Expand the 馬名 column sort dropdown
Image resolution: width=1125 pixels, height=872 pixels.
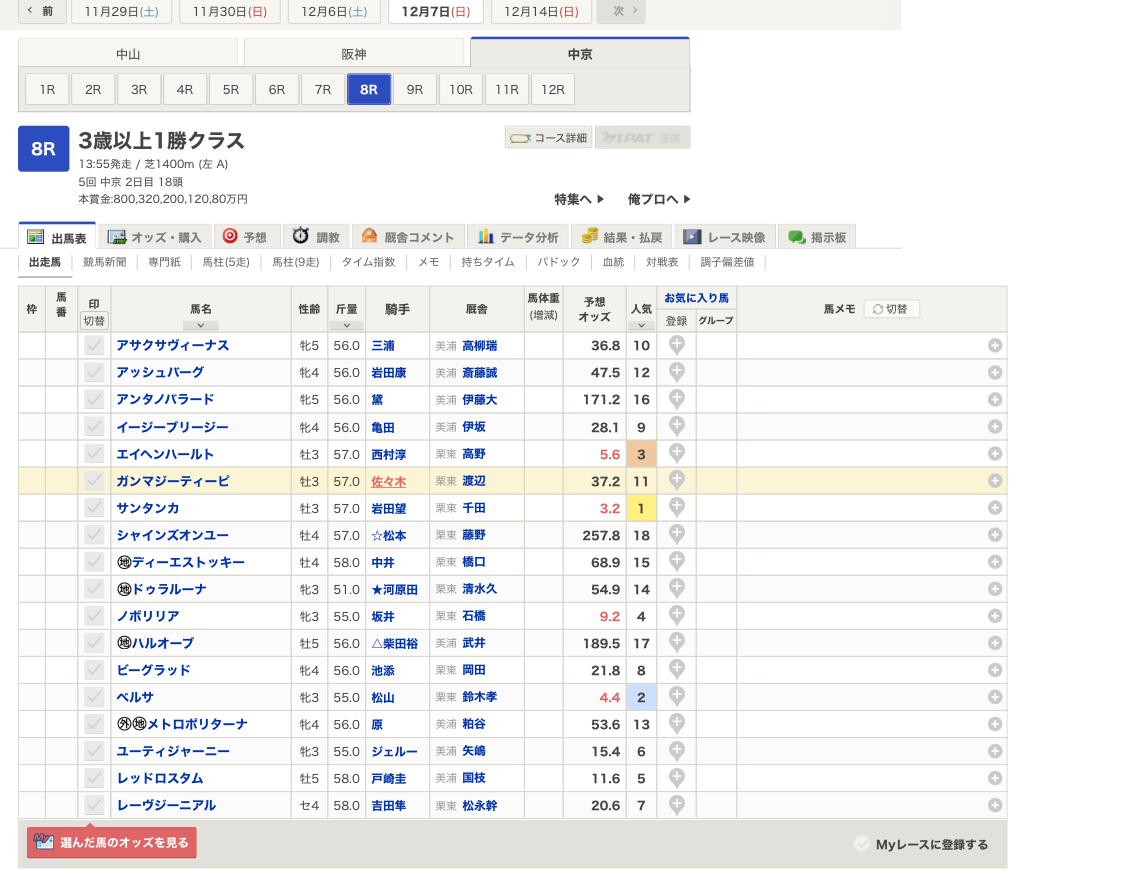pos(200,325)
